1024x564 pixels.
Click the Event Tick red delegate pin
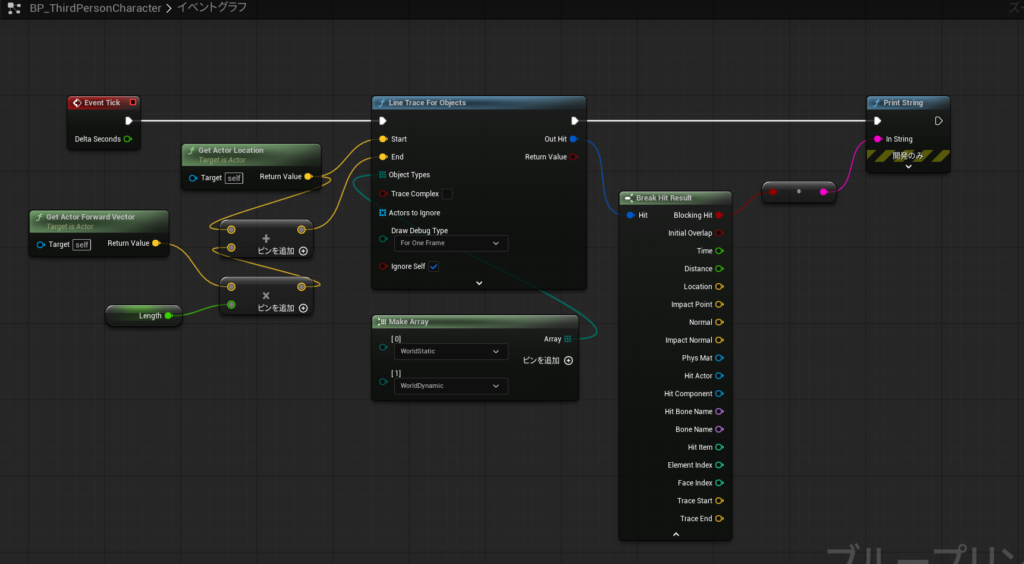click(133, 102)
